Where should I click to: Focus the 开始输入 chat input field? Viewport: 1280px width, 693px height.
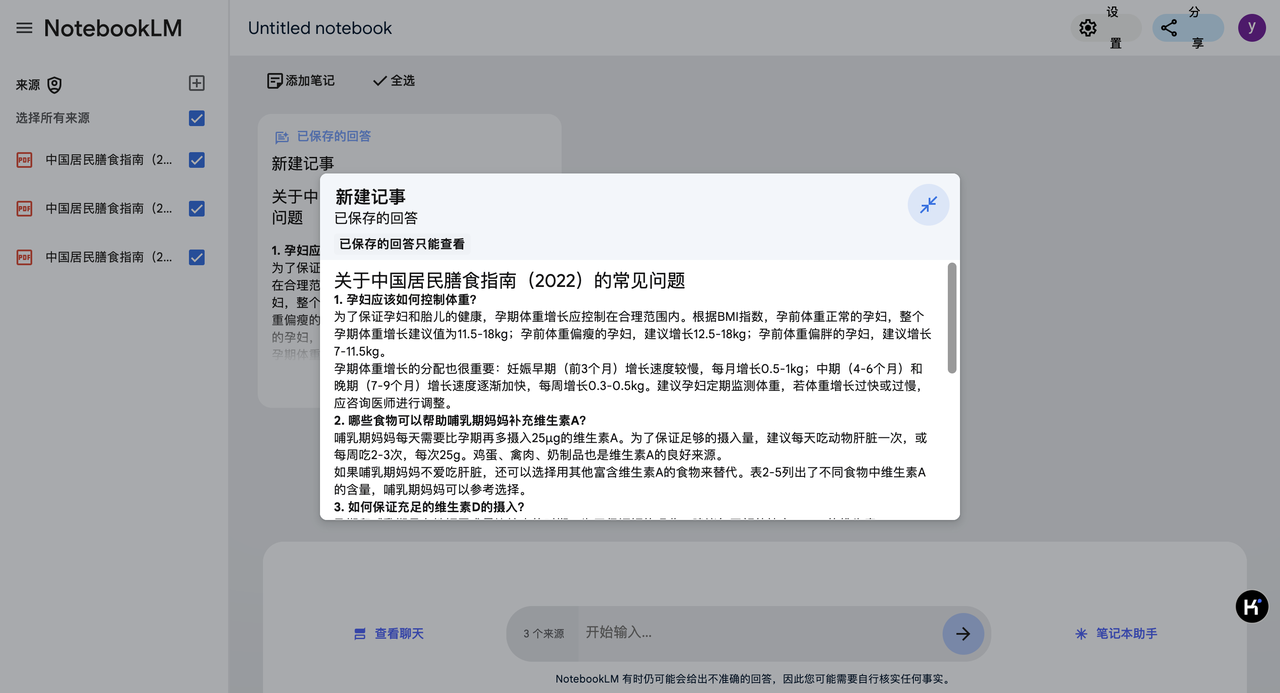point(760,633)
